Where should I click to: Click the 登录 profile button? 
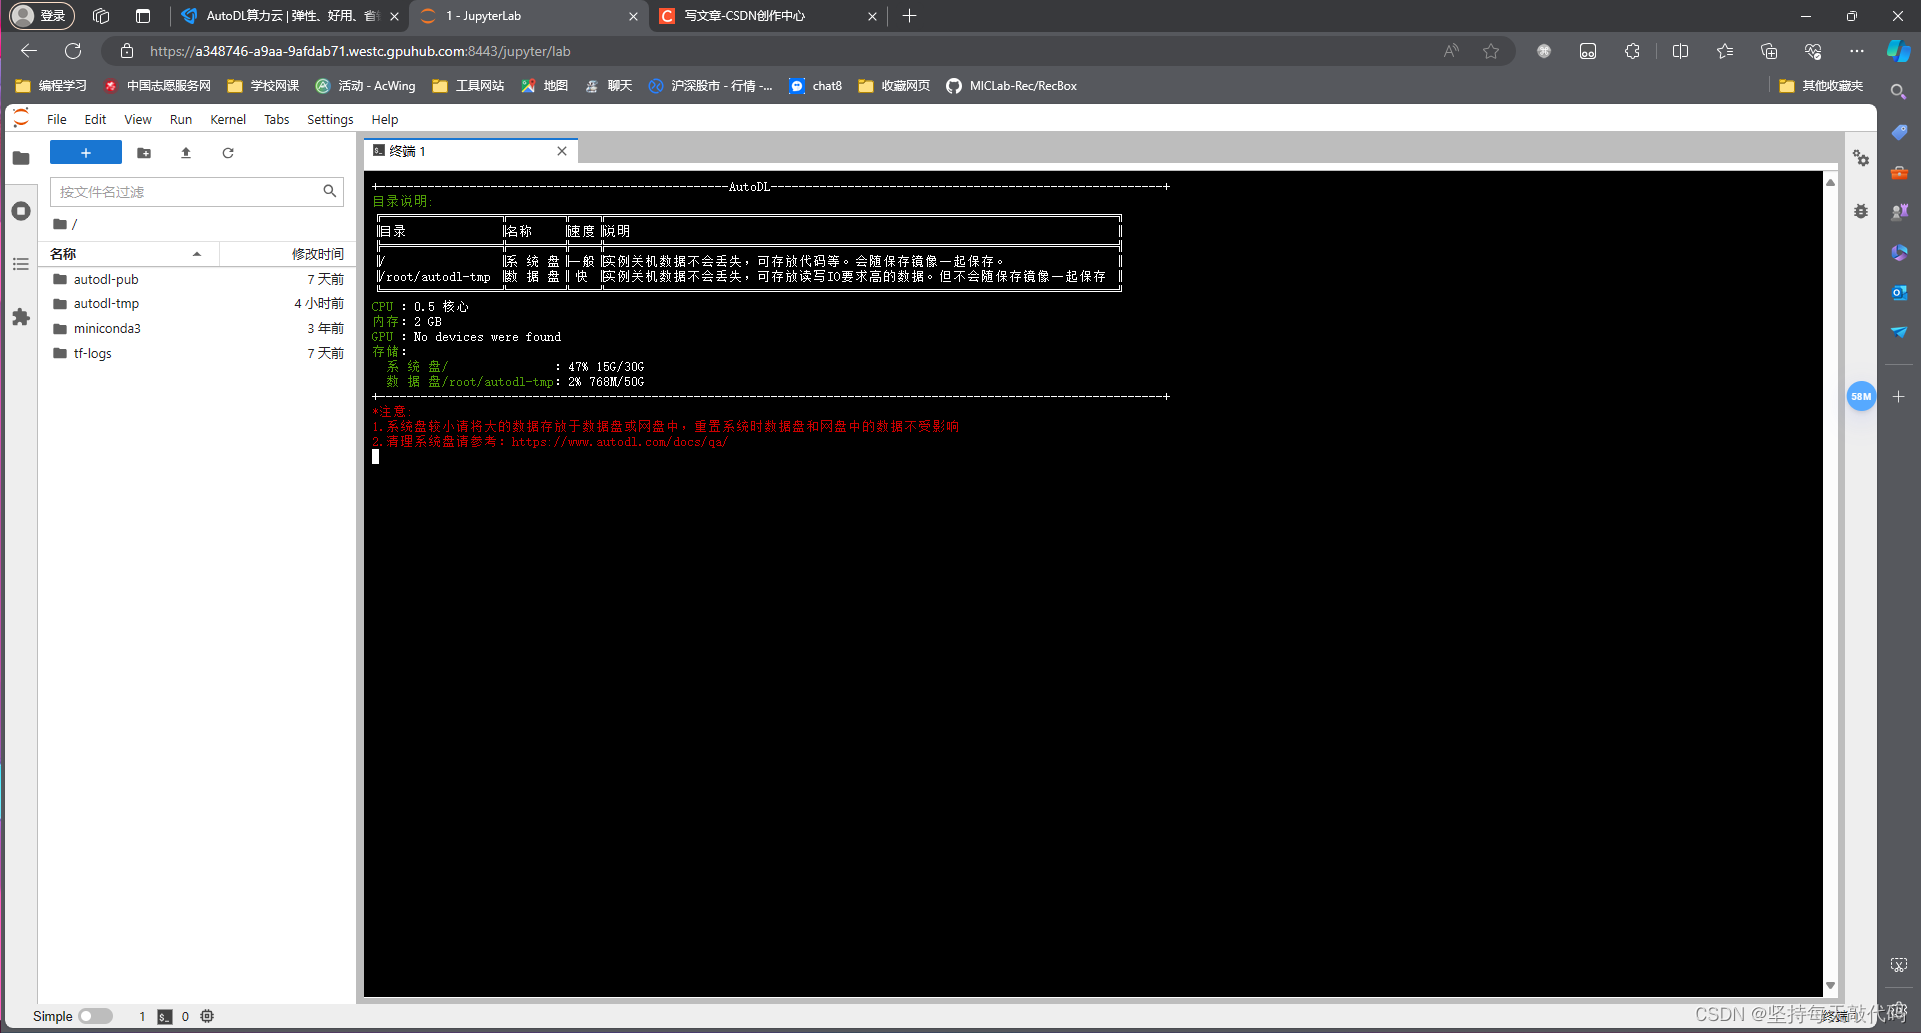tap(41, 16)
